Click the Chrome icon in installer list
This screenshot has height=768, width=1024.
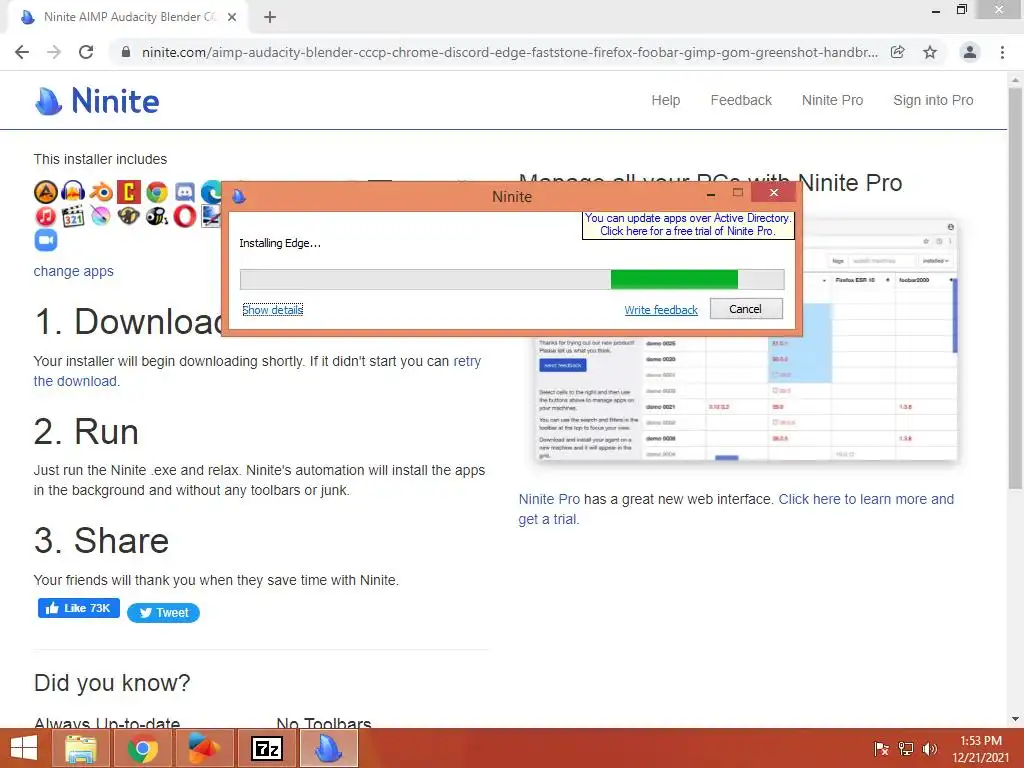point(157,192)
